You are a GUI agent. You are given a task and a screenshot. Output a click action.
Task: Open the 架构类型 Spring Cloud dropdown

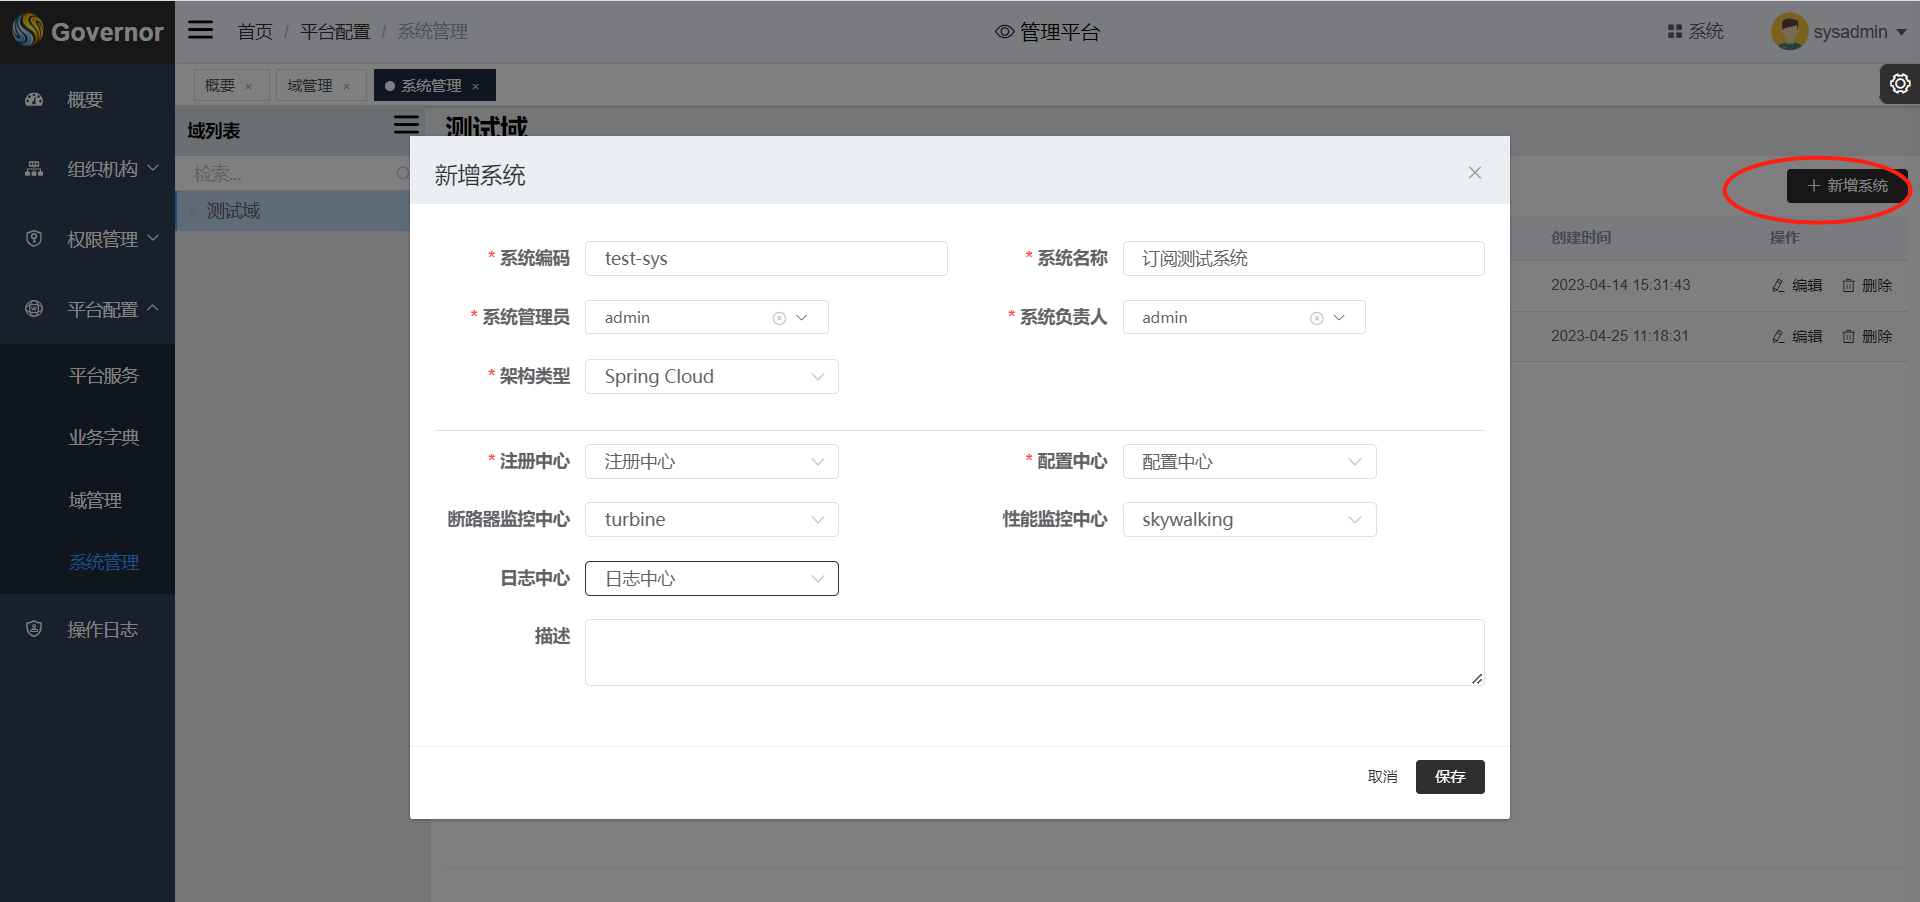tap(711, 377)
